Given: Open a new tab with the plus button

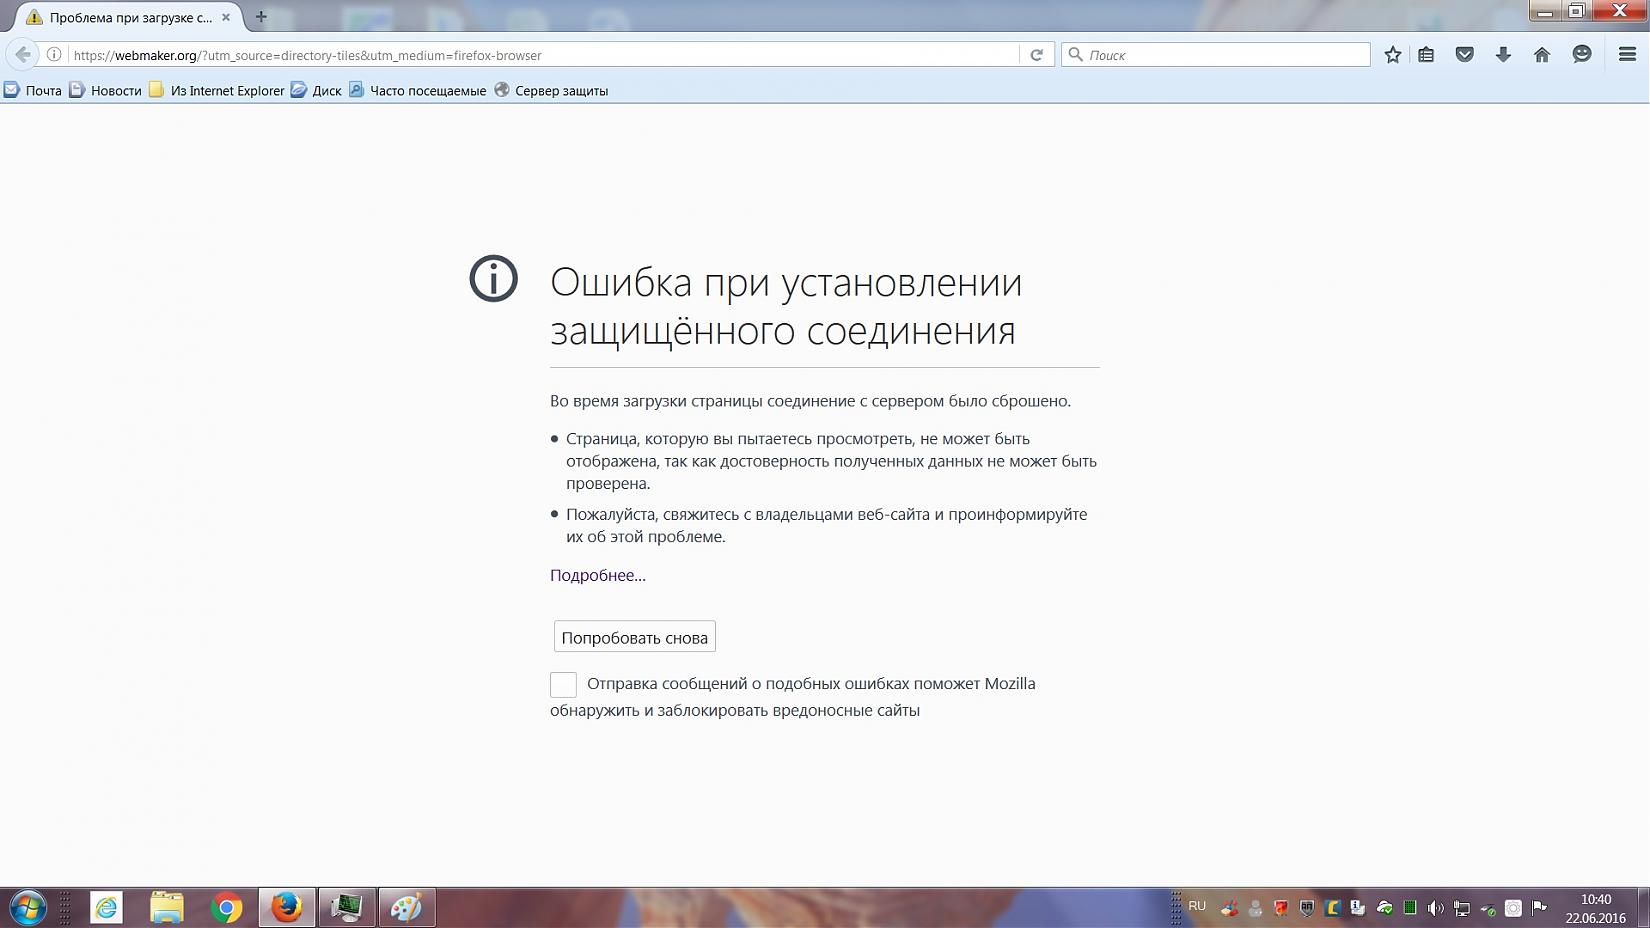Looking at the screenshot, I should [261, 17].
